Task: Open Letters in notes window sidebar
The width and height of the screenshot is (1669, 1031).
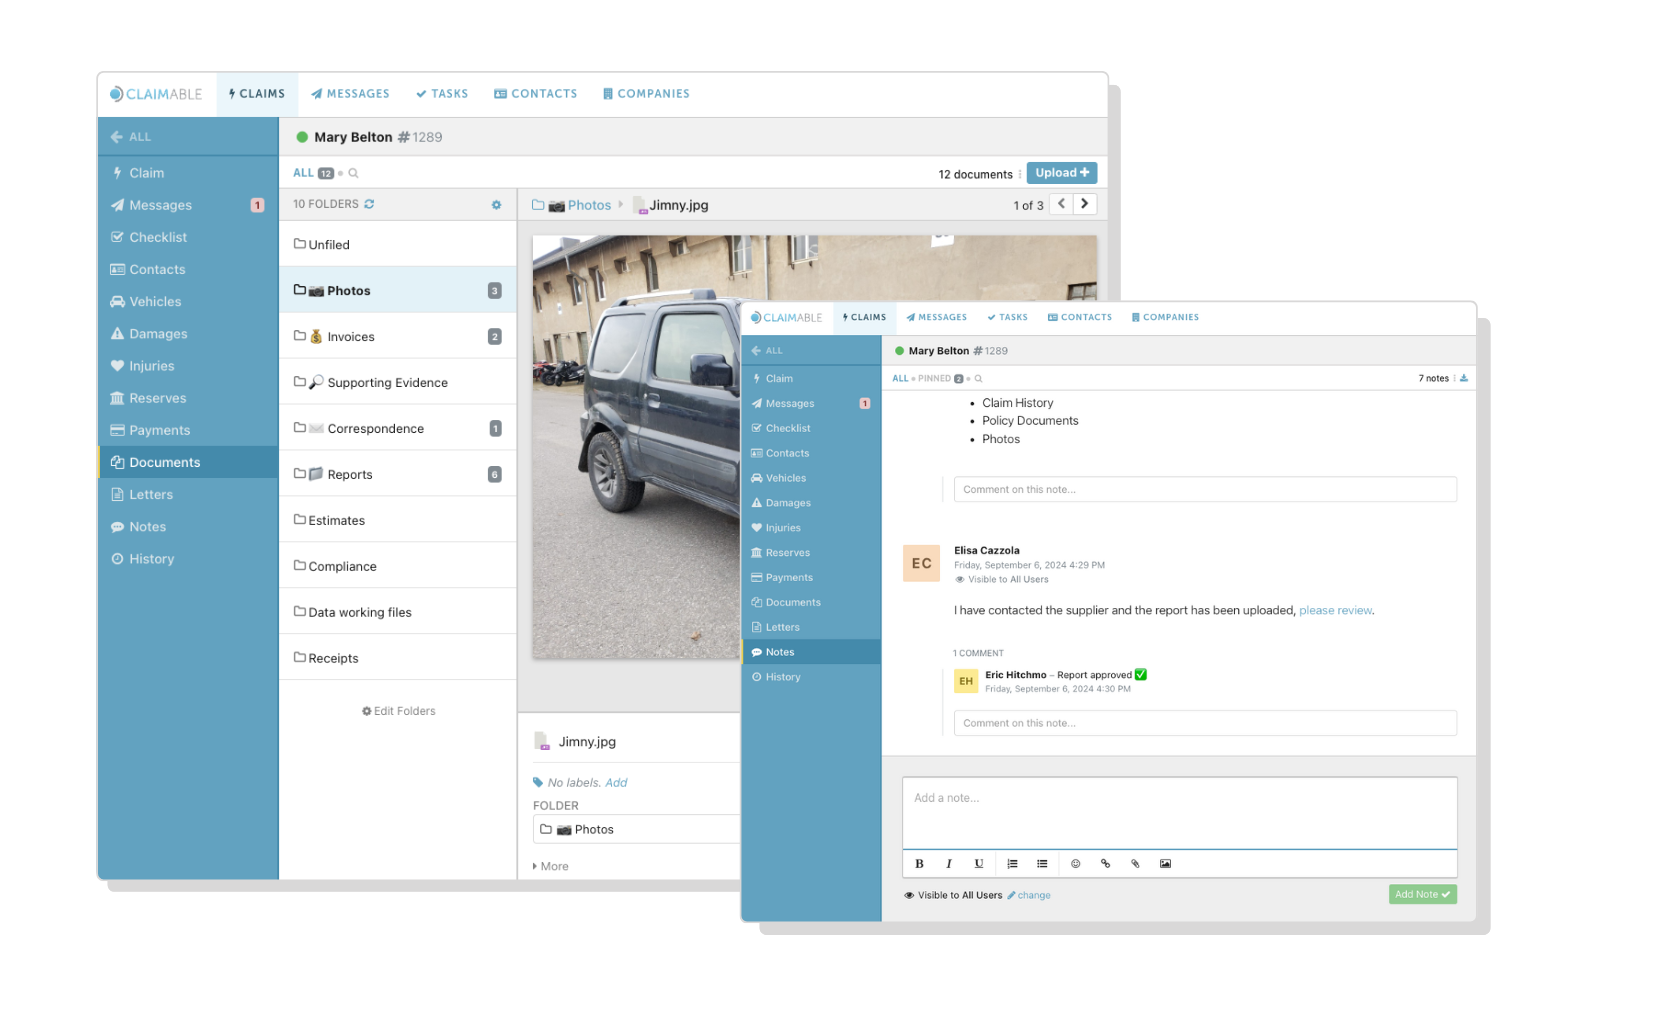Action: [811, 627]
